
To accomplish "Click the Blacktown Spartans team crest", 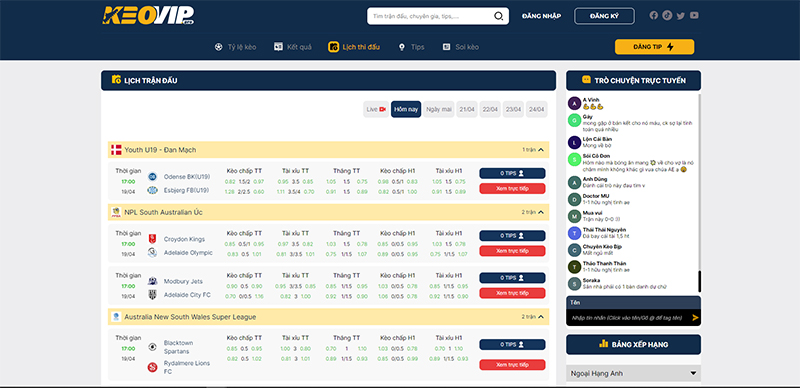I will (152, 347).
